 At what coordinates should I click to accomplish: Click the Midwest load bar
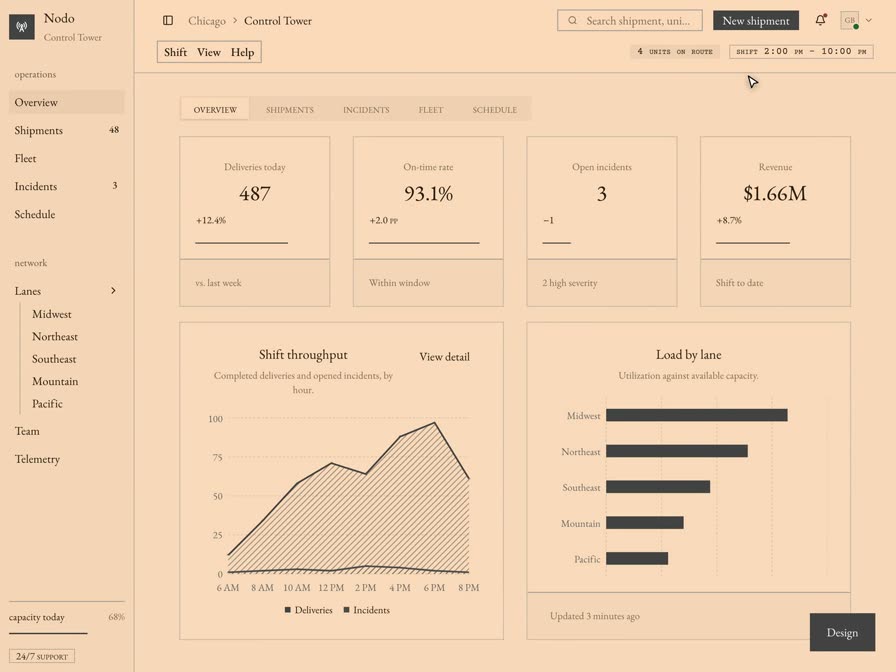697,415
